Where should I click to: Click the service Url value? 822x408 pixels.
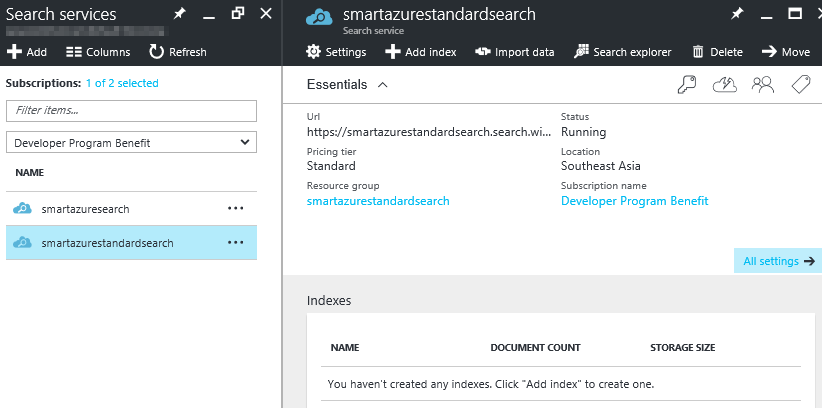tap(429, 132)
